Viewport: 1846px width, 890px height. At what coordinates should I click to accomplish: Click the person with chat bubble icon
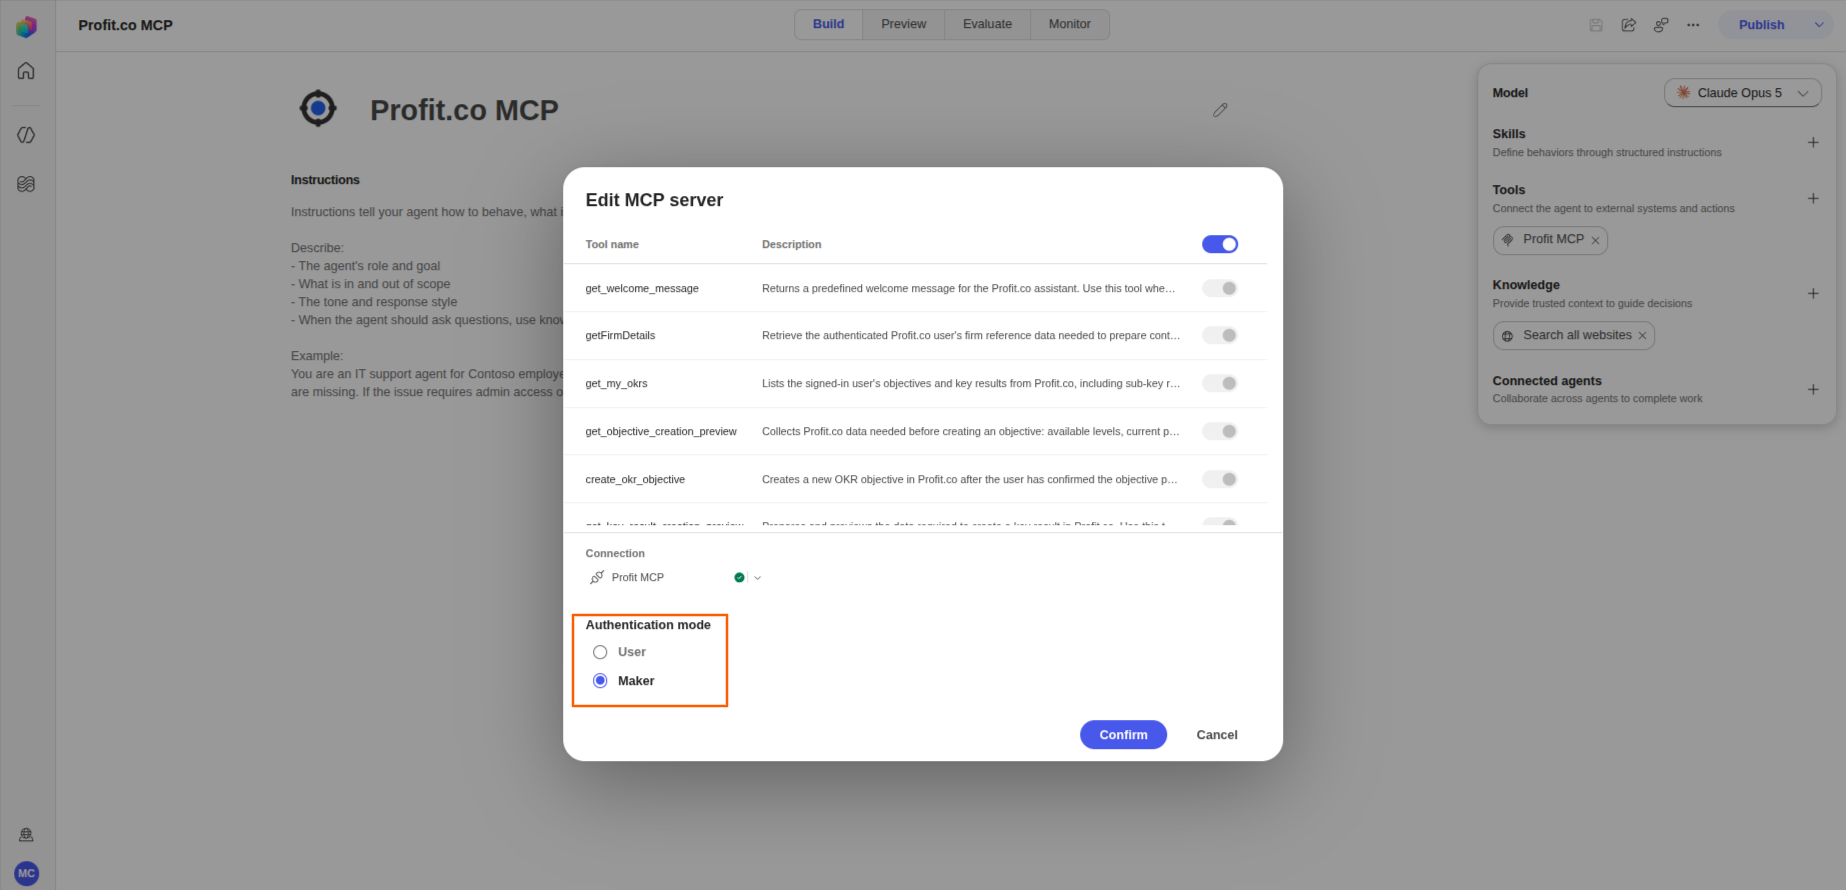tap(1661, 25)
